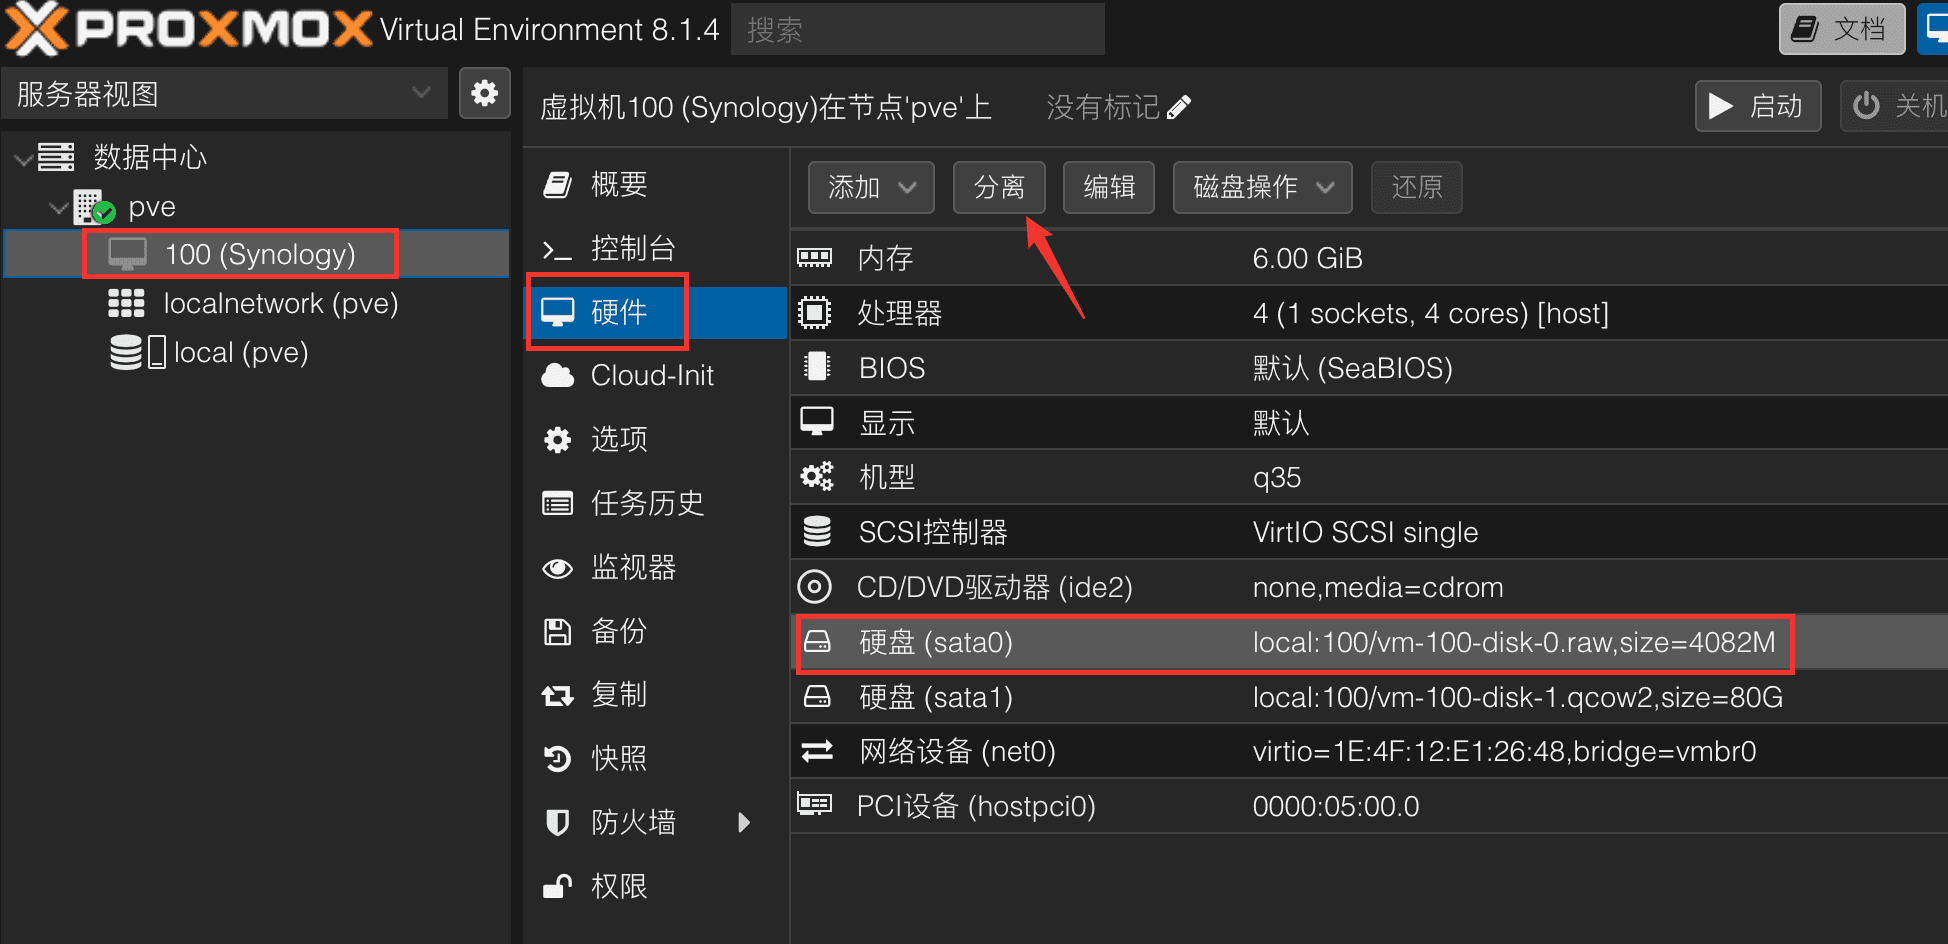The width and height of the screenshot is (1948, 944).
Task: Click the PCI card icon in hostpci0 row
Action: (814, 804)
